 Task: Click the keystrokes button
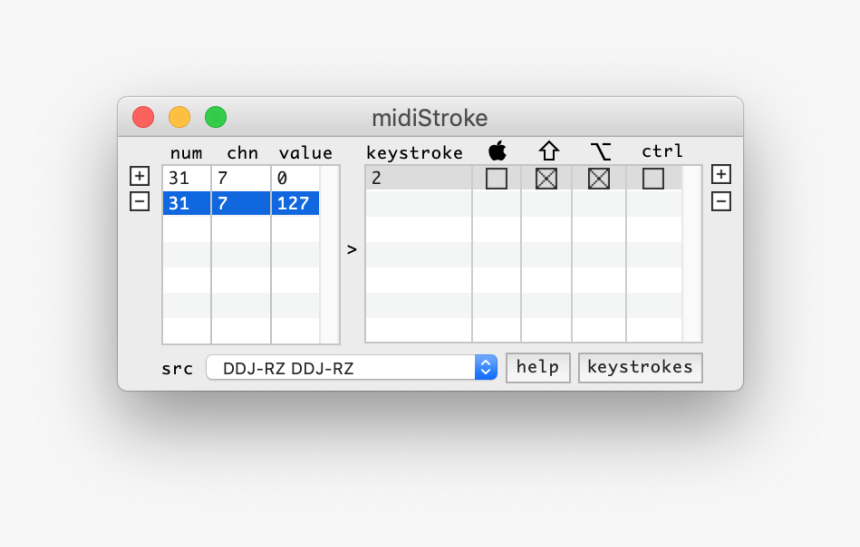[640, 367]
